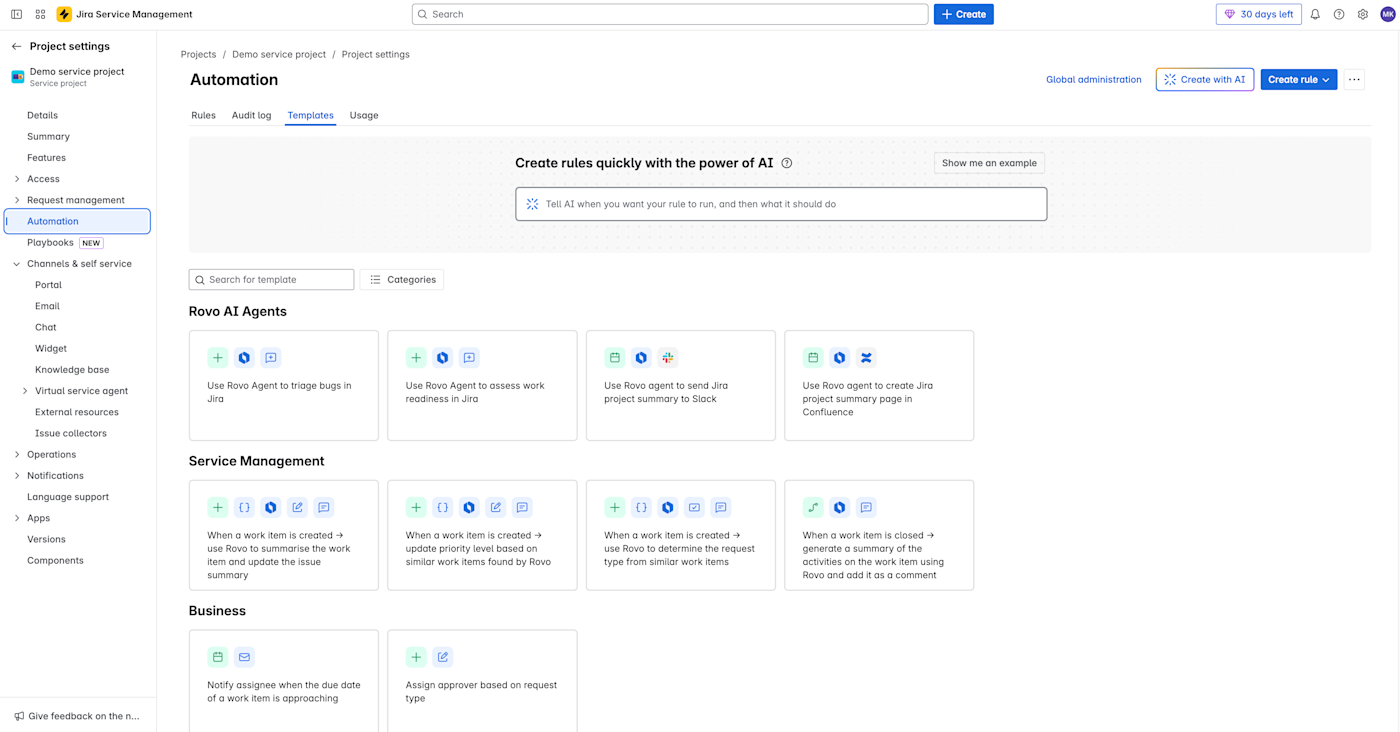
Task: Click the Jira Service Management lightning logo
Action: coord(64,14)
